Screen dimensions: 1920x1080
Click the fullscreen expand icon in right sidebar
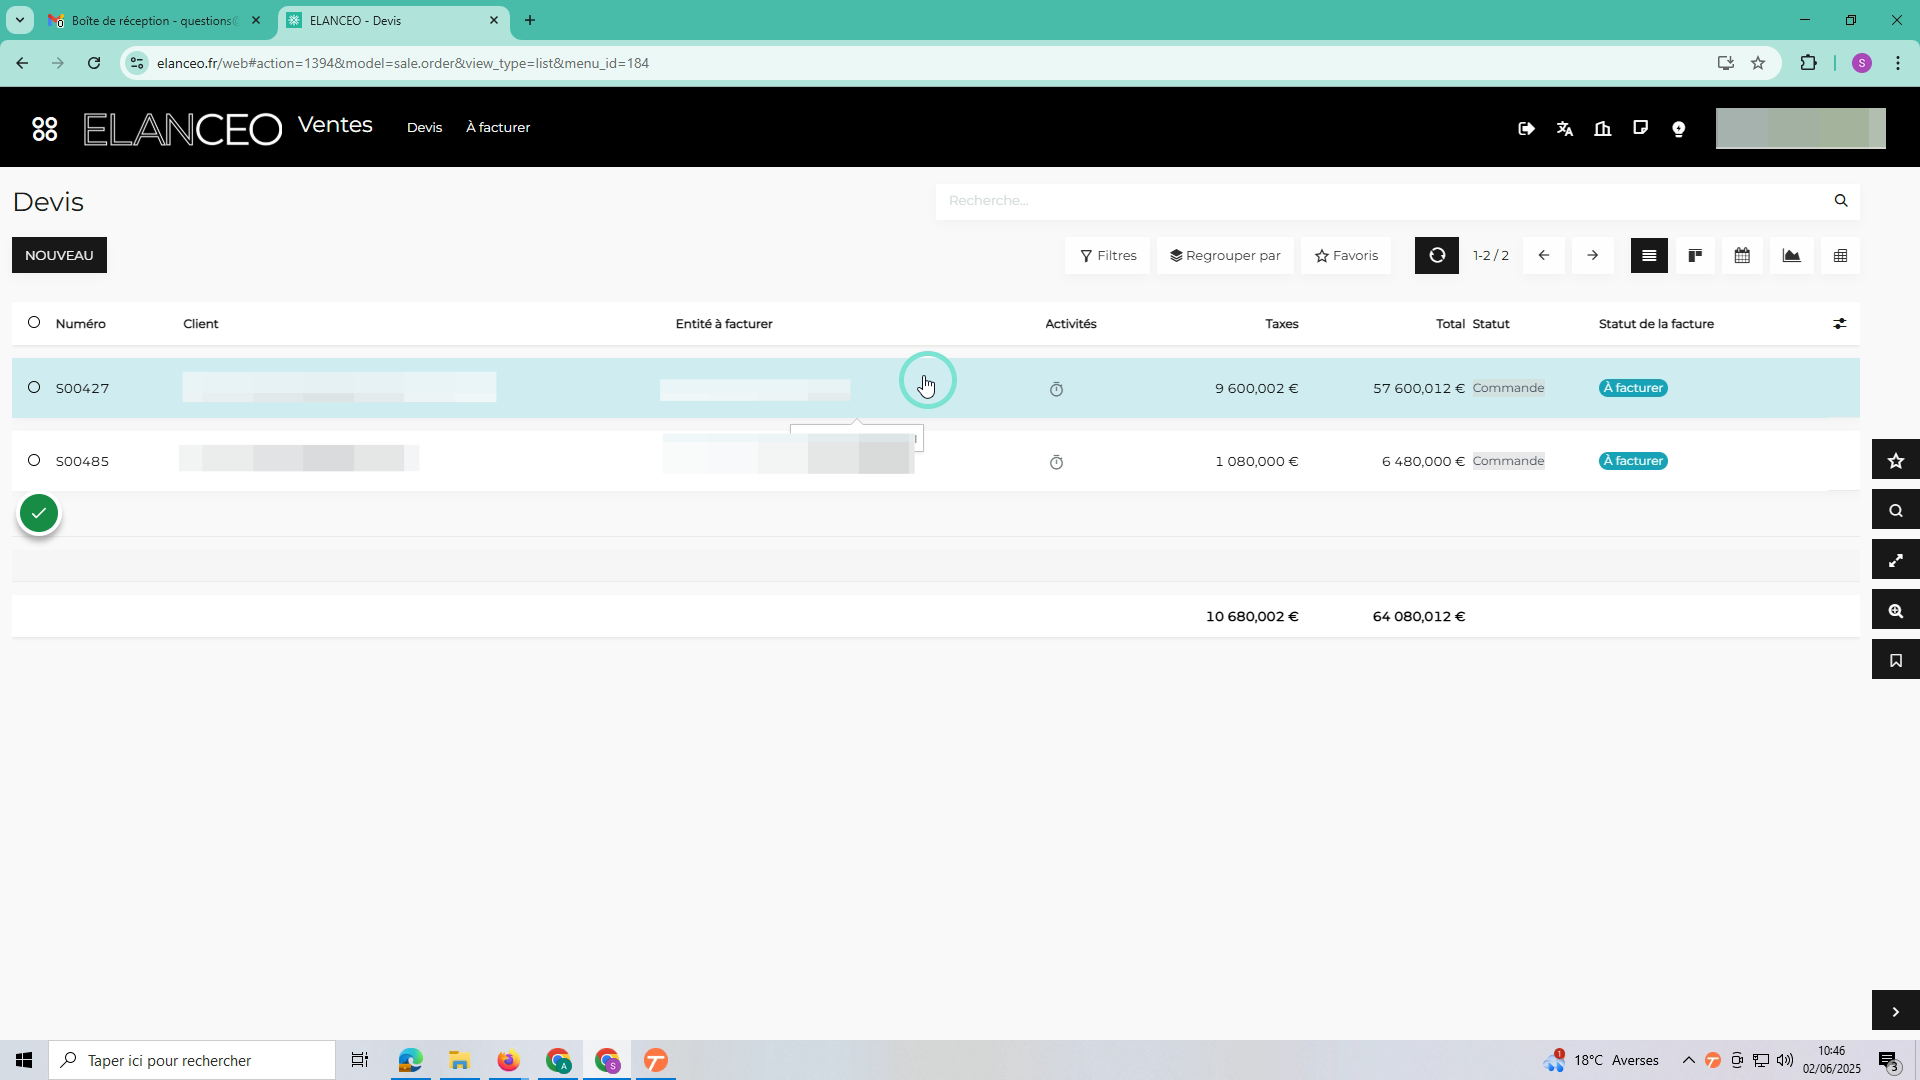1895,561
